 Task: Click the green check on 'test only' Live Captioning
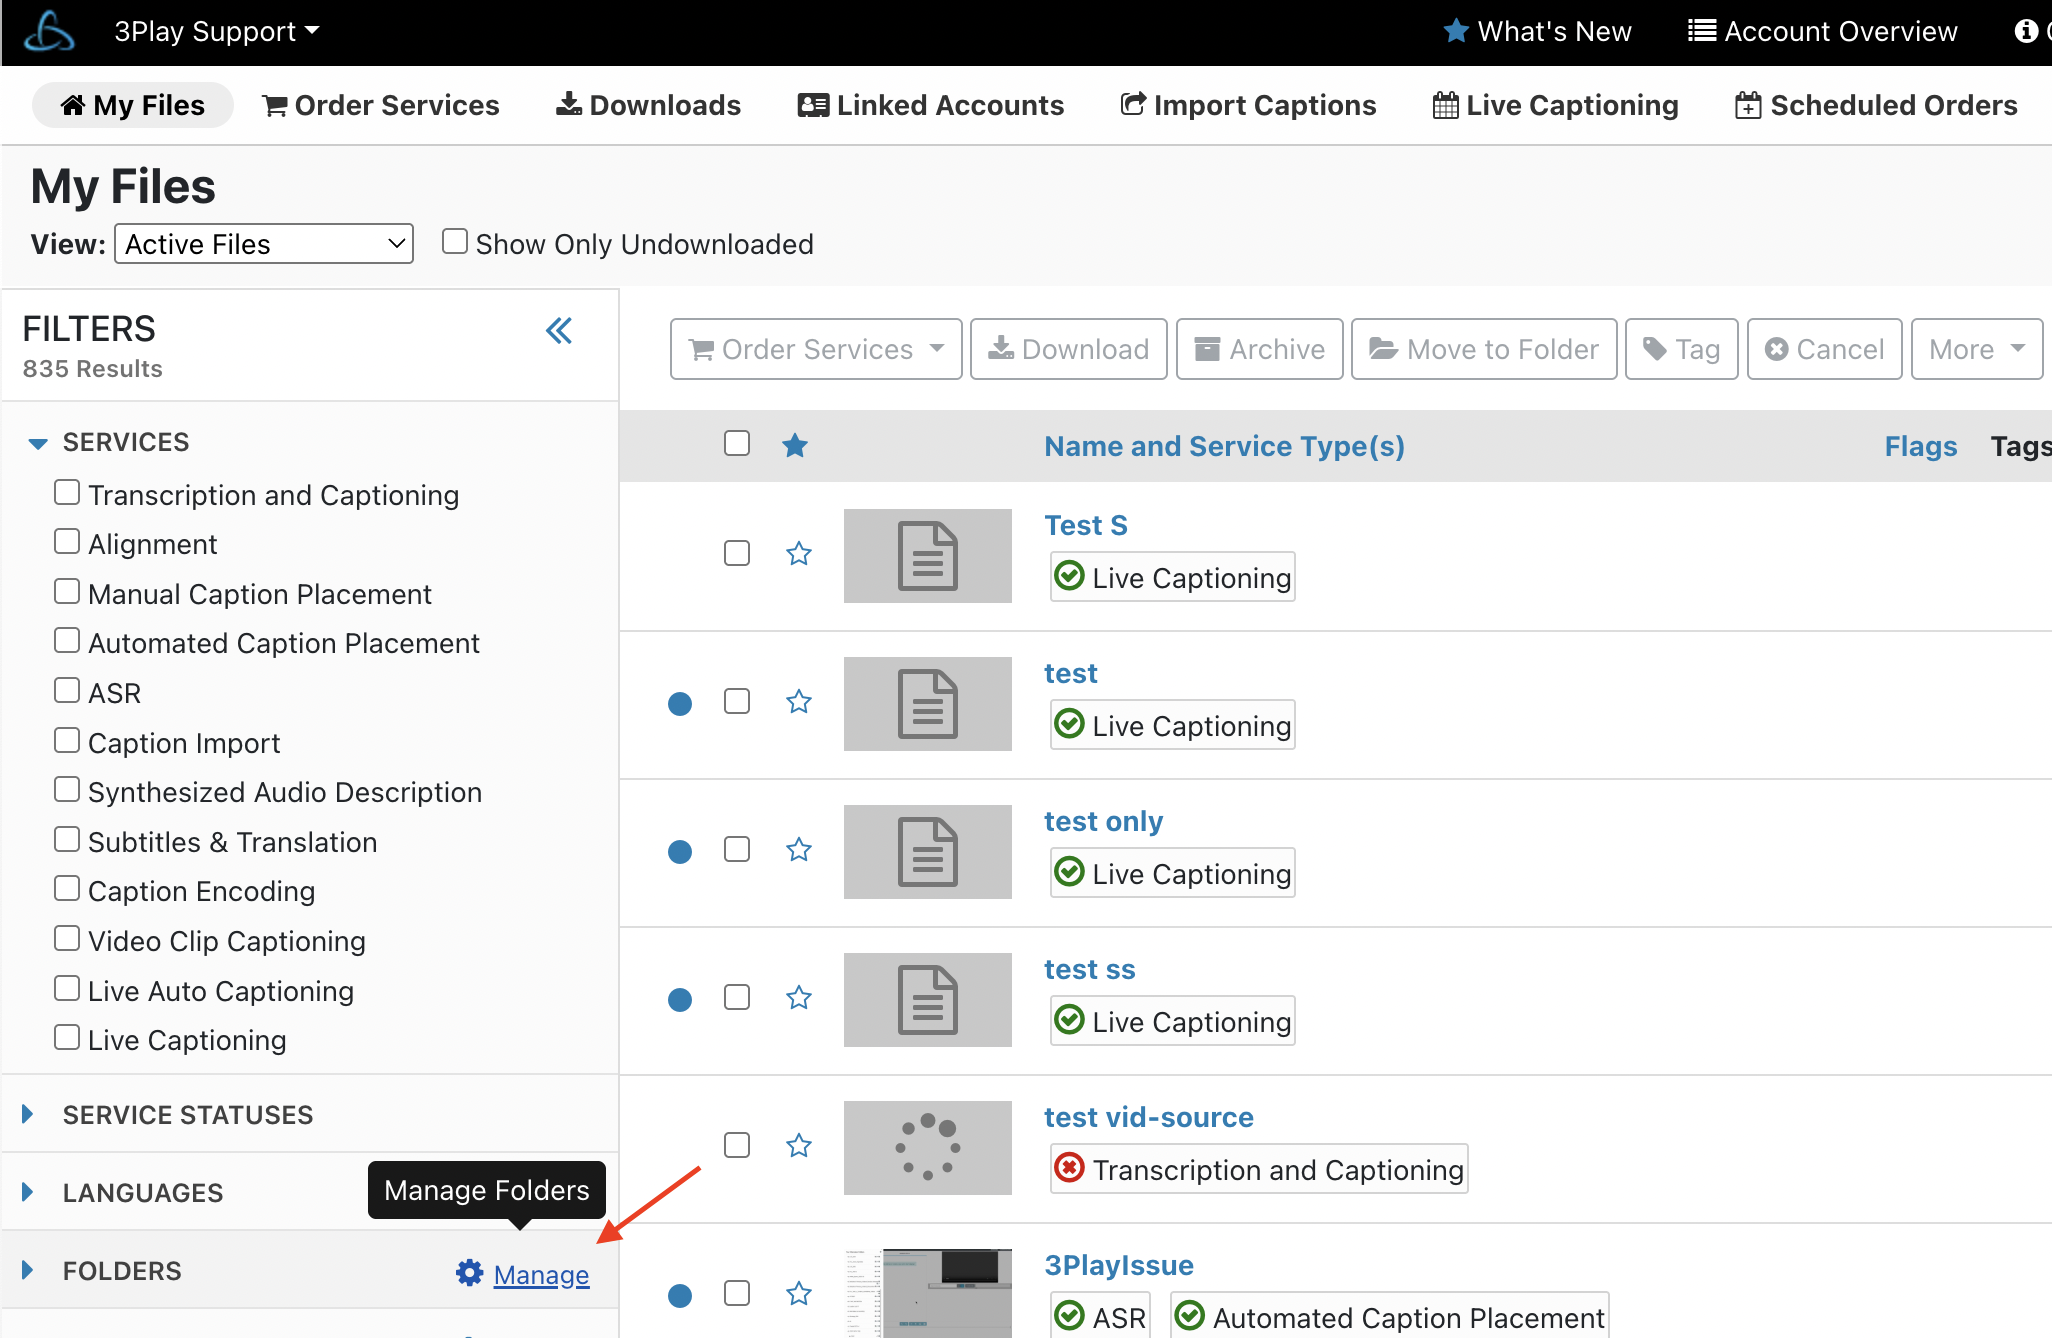[1070, 872]
